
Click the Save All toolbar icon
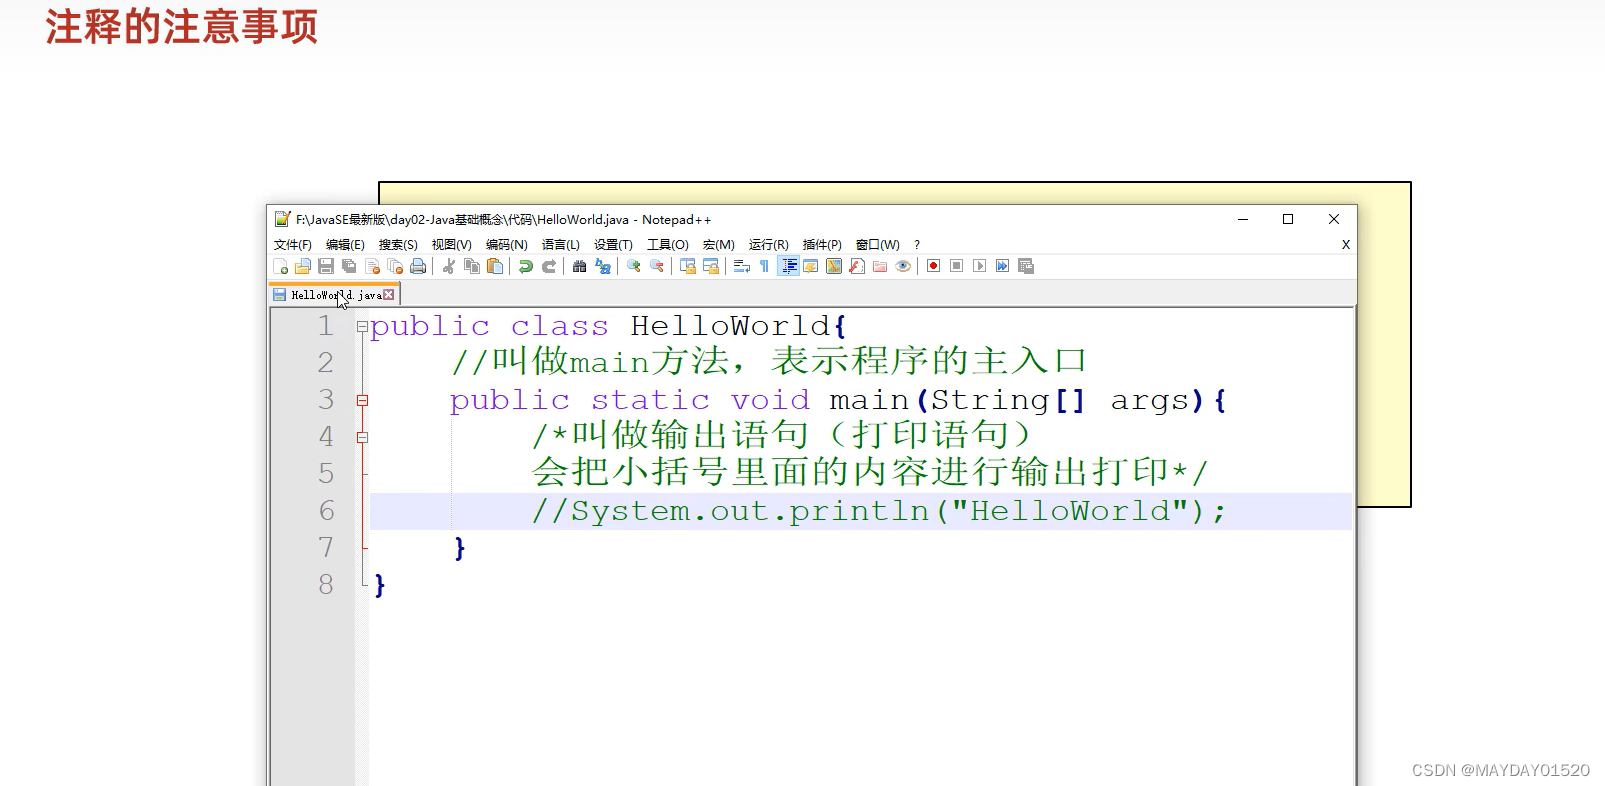349,266
